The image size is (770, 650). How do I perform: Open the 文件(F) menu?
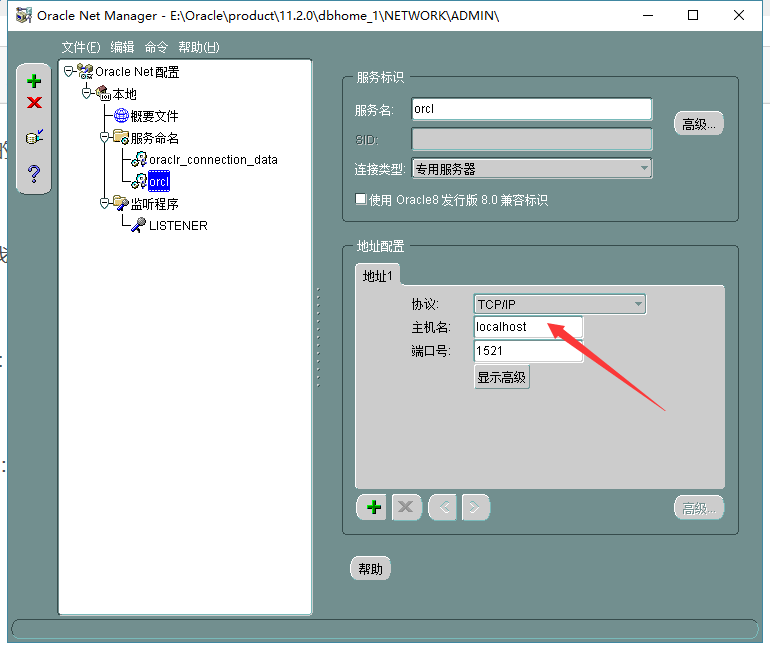(x=81, y=47)
